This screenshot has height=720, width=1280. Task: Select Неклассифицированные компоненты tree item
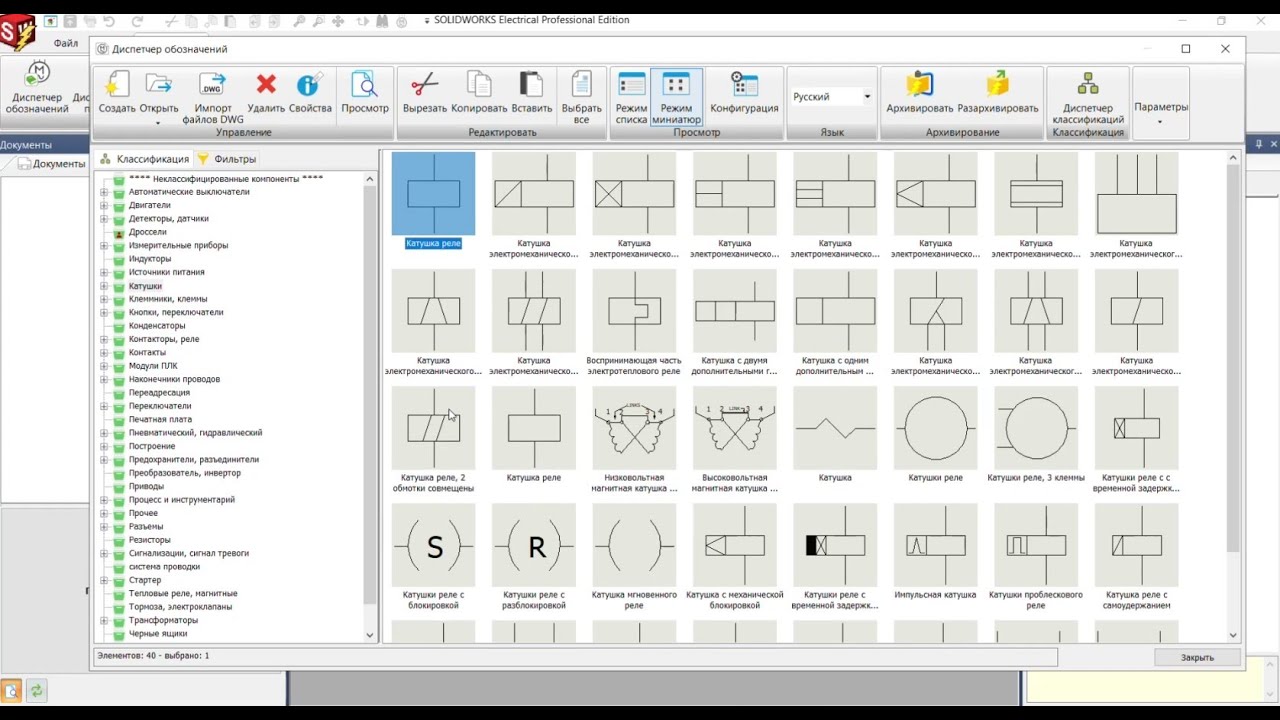[x=226, y=179]
